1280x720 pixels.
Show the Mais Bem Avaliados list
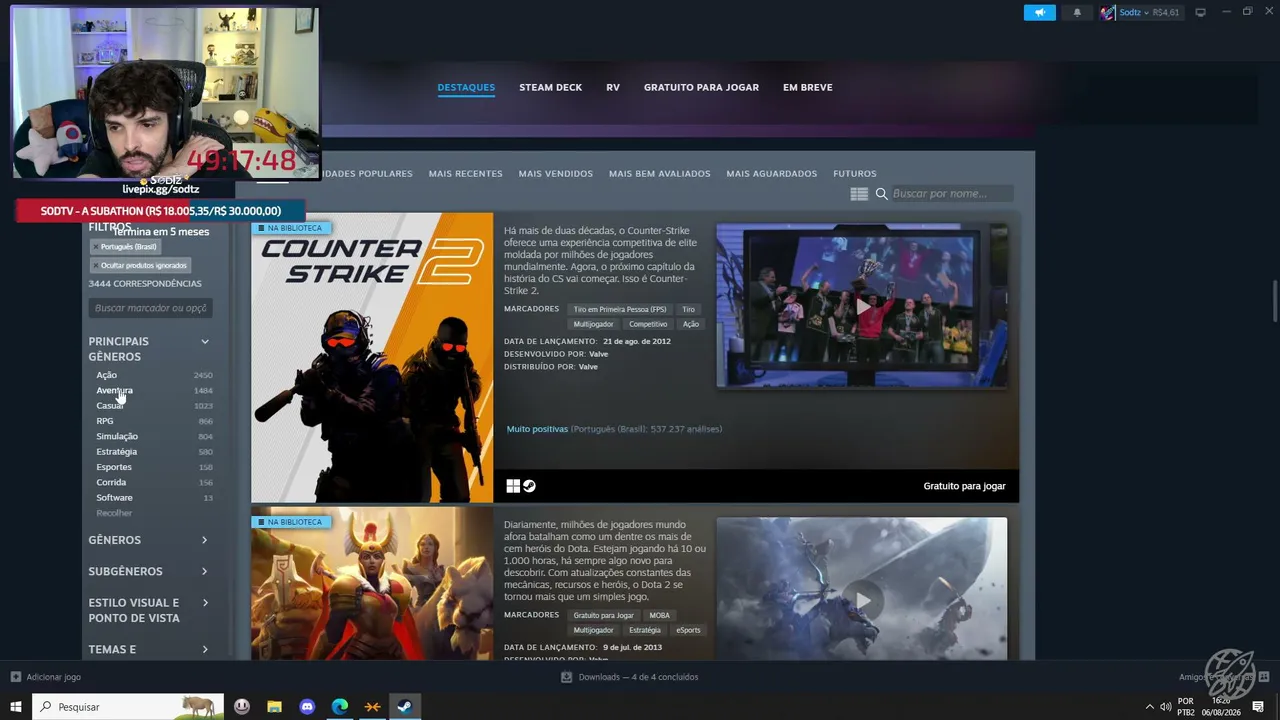click(x=659, y=173)
